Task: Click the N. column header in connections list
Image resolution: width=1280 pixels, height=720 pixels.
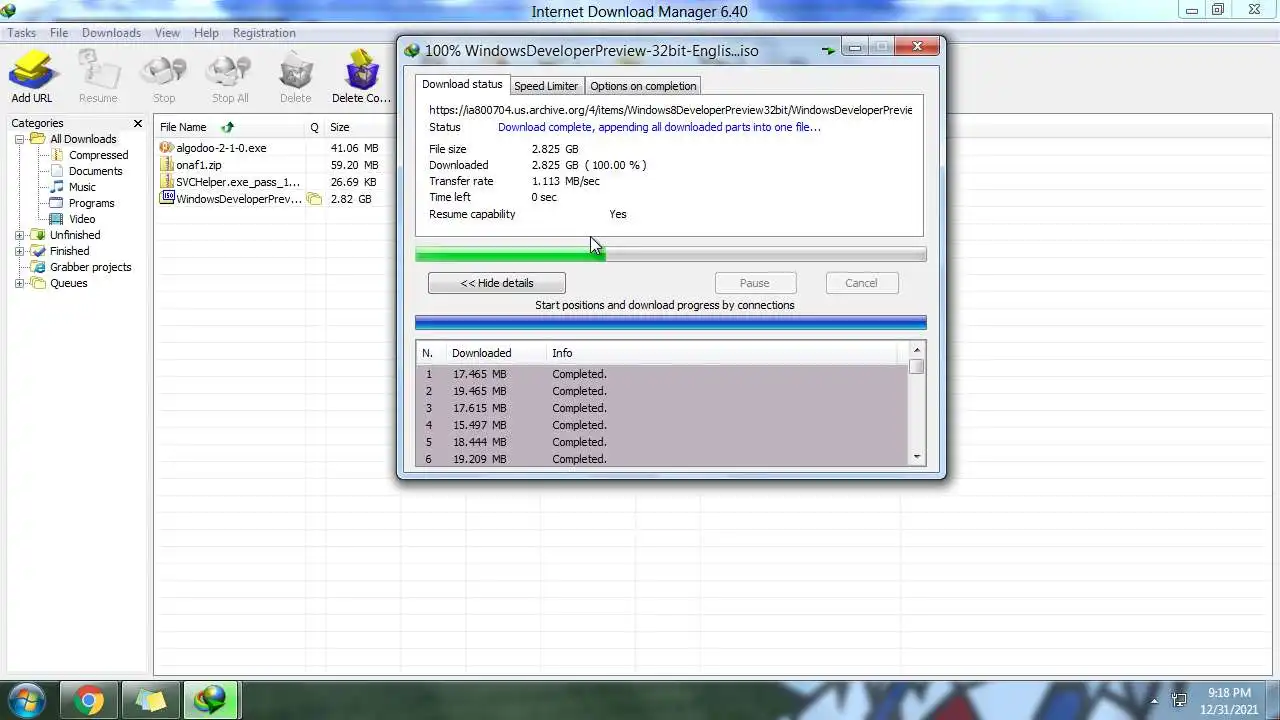Action: click(x=432, y=353)
